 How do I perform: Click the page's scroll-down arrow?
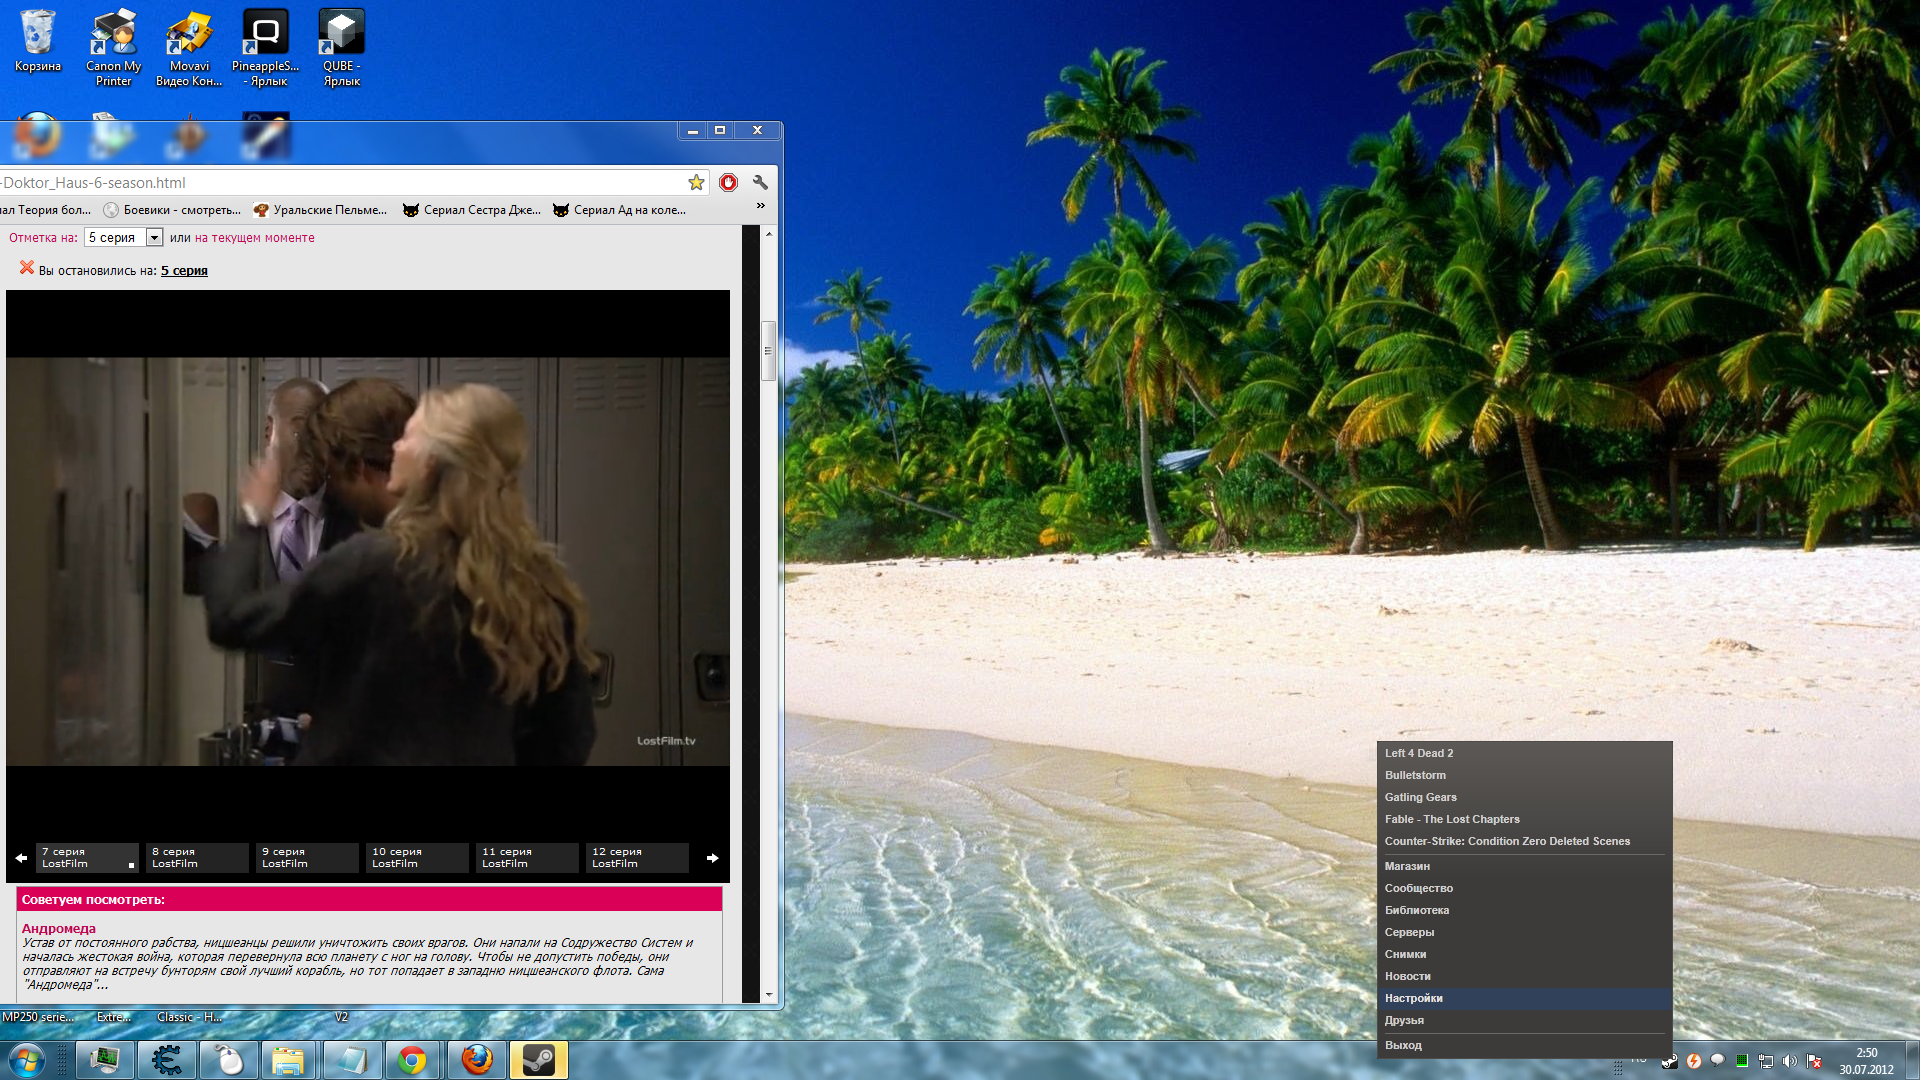coord(768,995)
